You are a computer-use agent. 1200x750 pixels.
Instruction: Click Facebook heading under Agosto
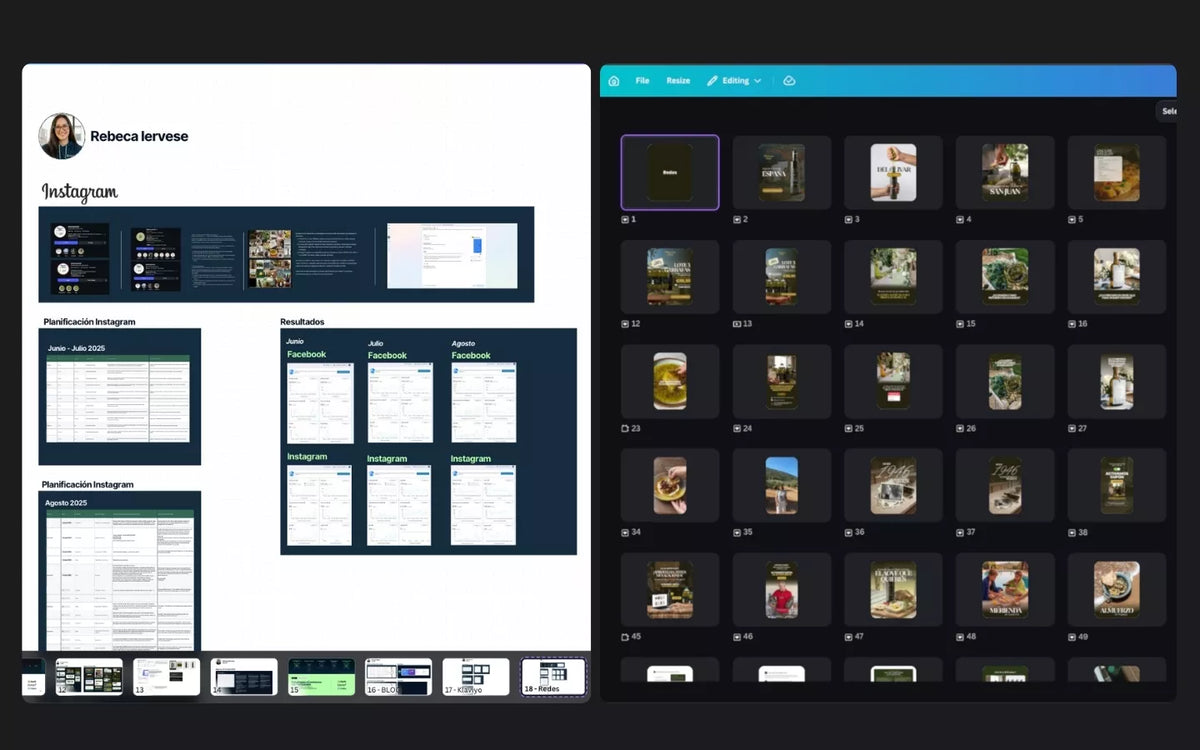coord(471,356)
